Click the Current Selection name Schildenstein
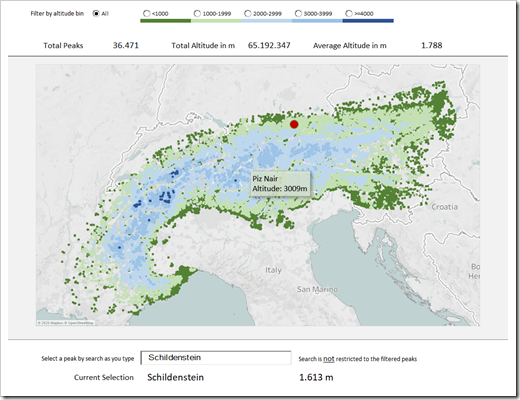Image resolution: width=520 pixels, height=400 pixels. 176,377
